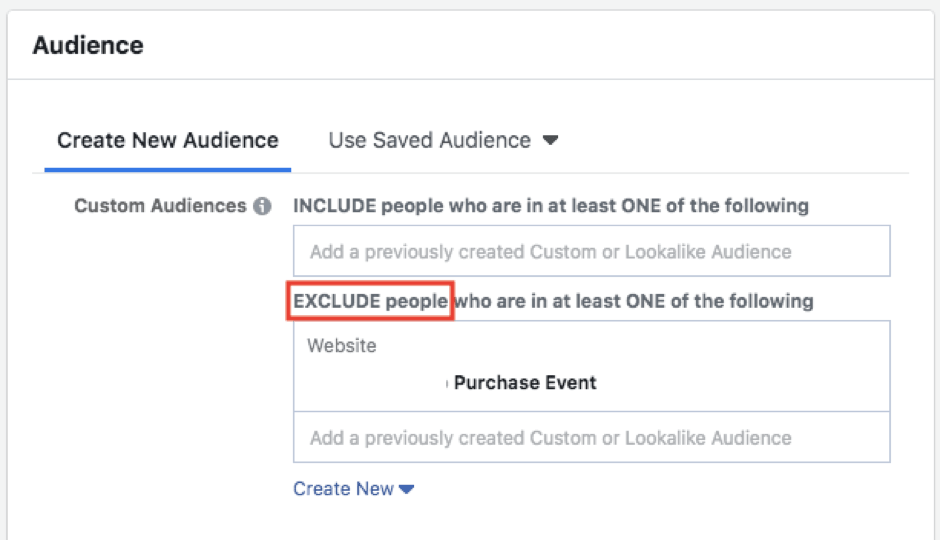Expand the Create New dropdown arrow
Image resolution: width=940 pixels, height=540 pixels.
406,489
